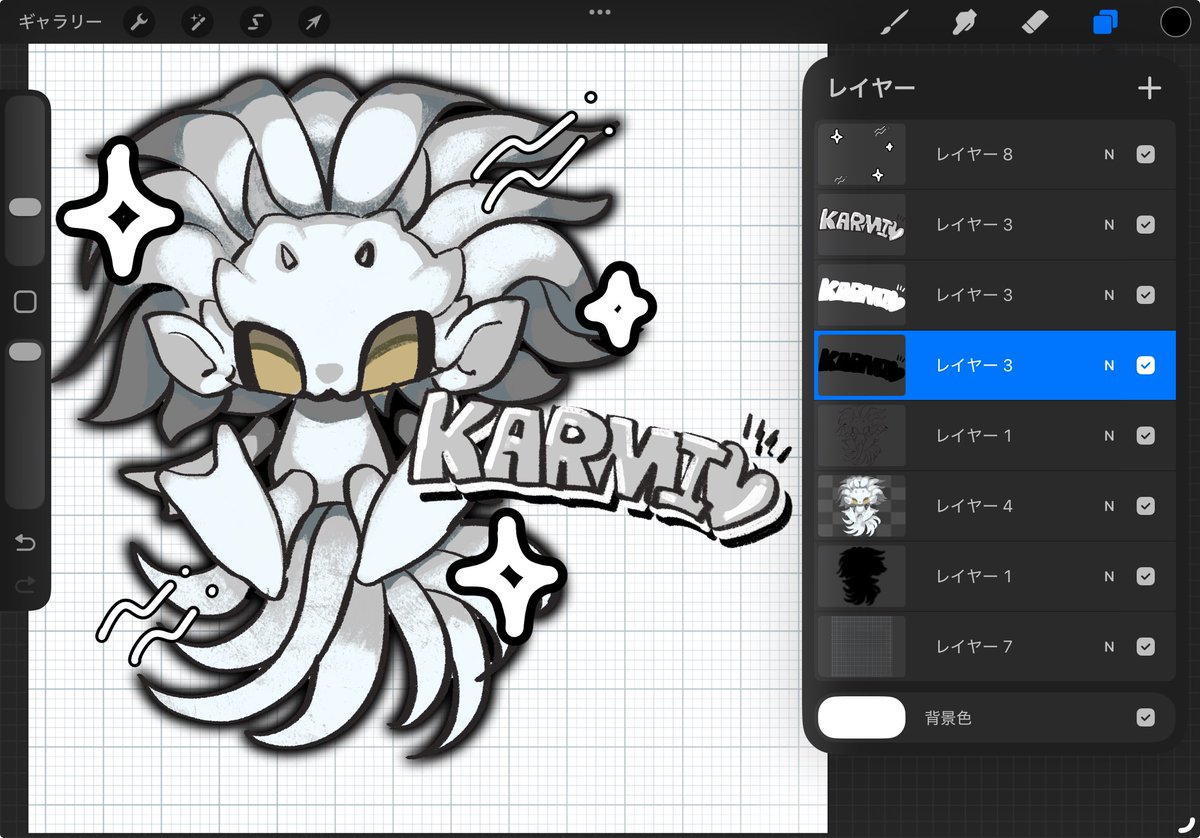
Task: Hide レイヤー 1 with black silhouette thumbnail
Action: 1146,577
